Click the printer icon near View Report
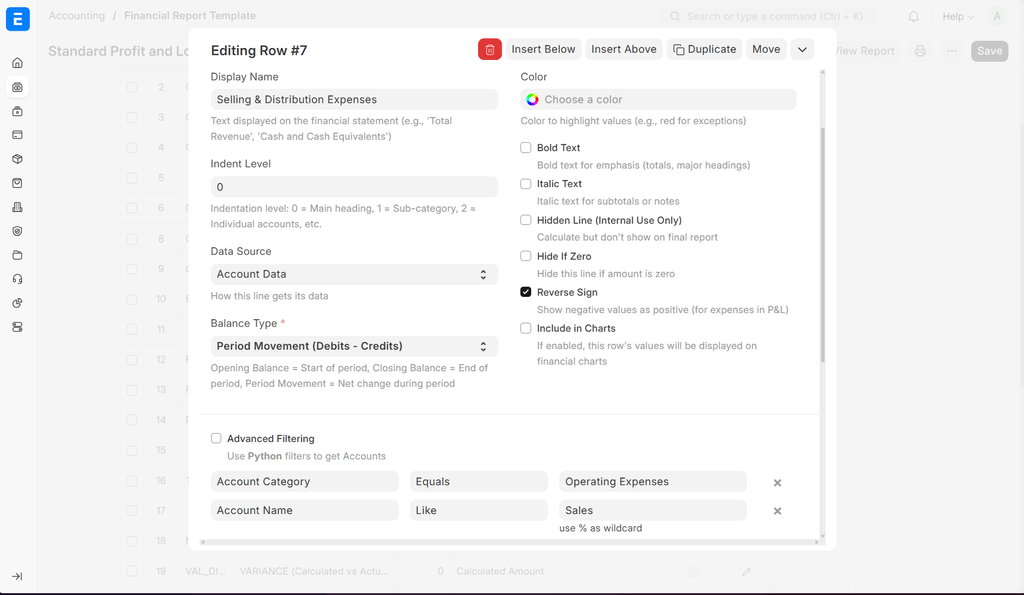Viewport: 1024px width, 595px height. 920,51
